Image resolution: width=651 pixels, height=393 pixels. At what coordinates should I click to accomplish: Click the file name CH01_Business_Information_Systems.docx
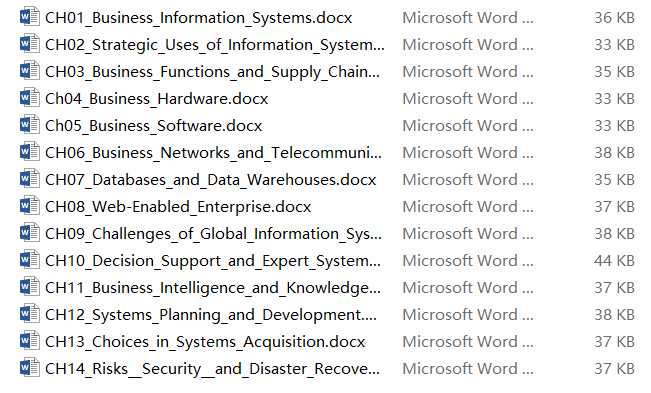coord(198,18)
